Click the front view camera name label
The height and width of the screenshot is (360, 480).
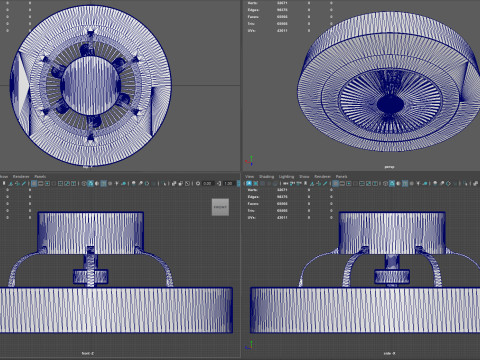coord(88,353)
